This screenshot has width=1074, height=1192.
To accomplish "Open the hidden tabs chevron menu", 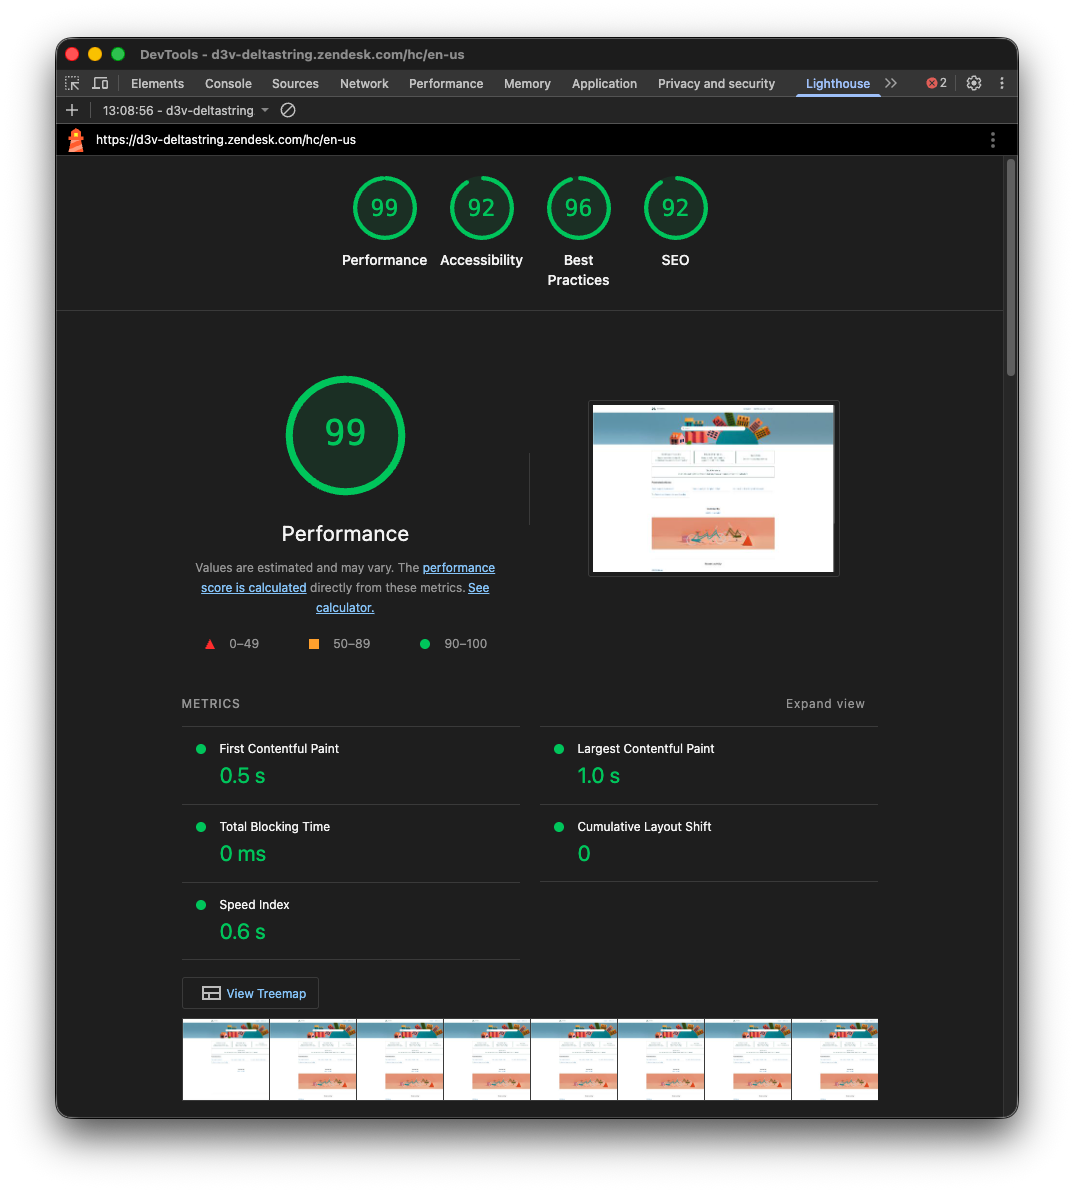I will [890, 83].
